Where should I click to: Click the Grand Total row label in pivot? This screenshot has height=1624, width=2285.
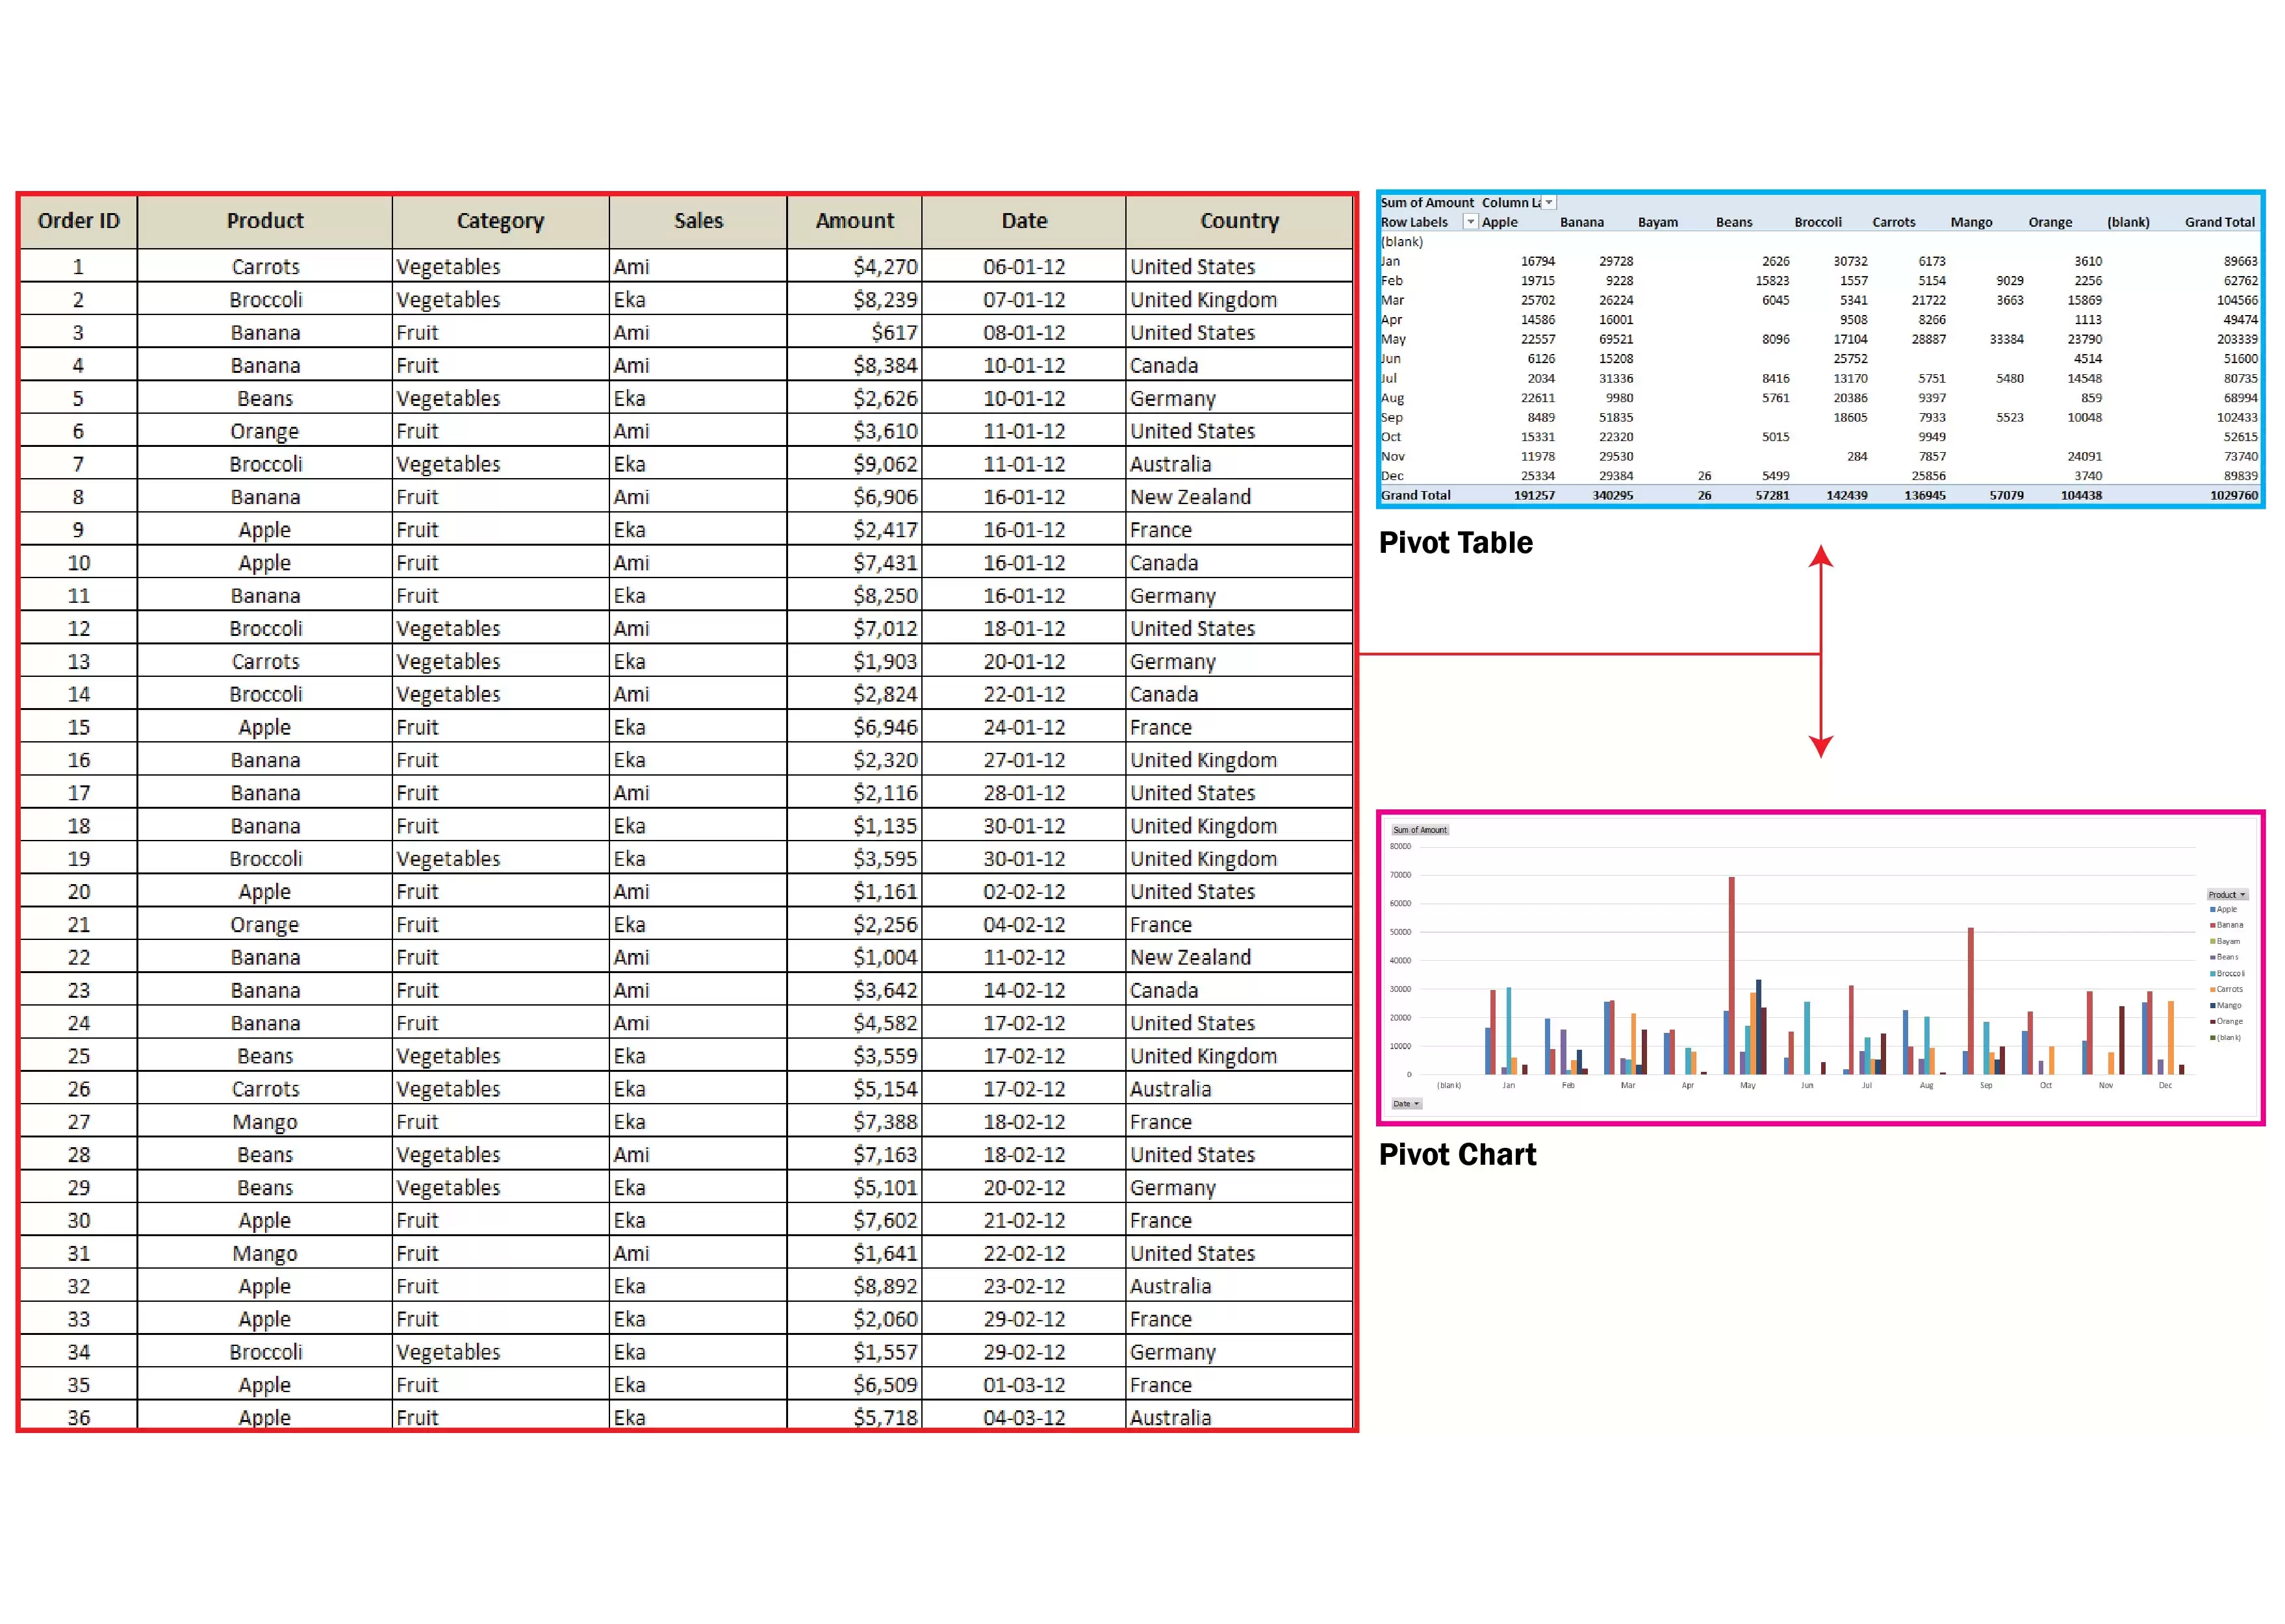tap(1415, 495)
